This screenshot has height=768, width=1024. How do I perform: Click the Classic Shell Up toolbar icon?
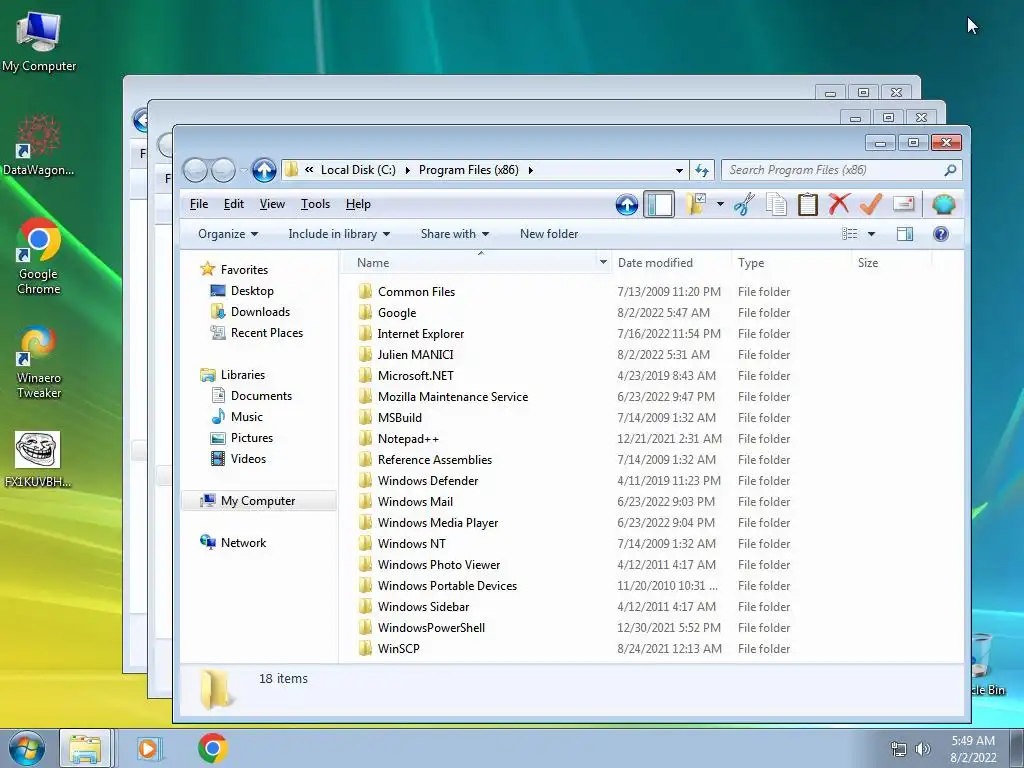click(x=627, y=205)
